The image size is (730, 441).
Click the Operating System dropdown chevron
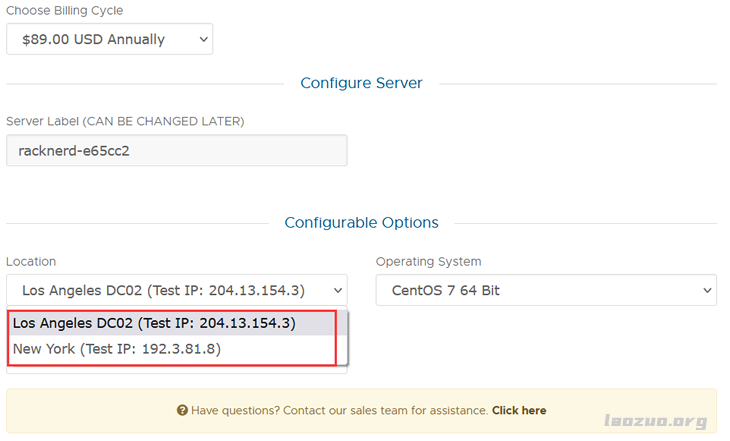click(x=707, y=291)
